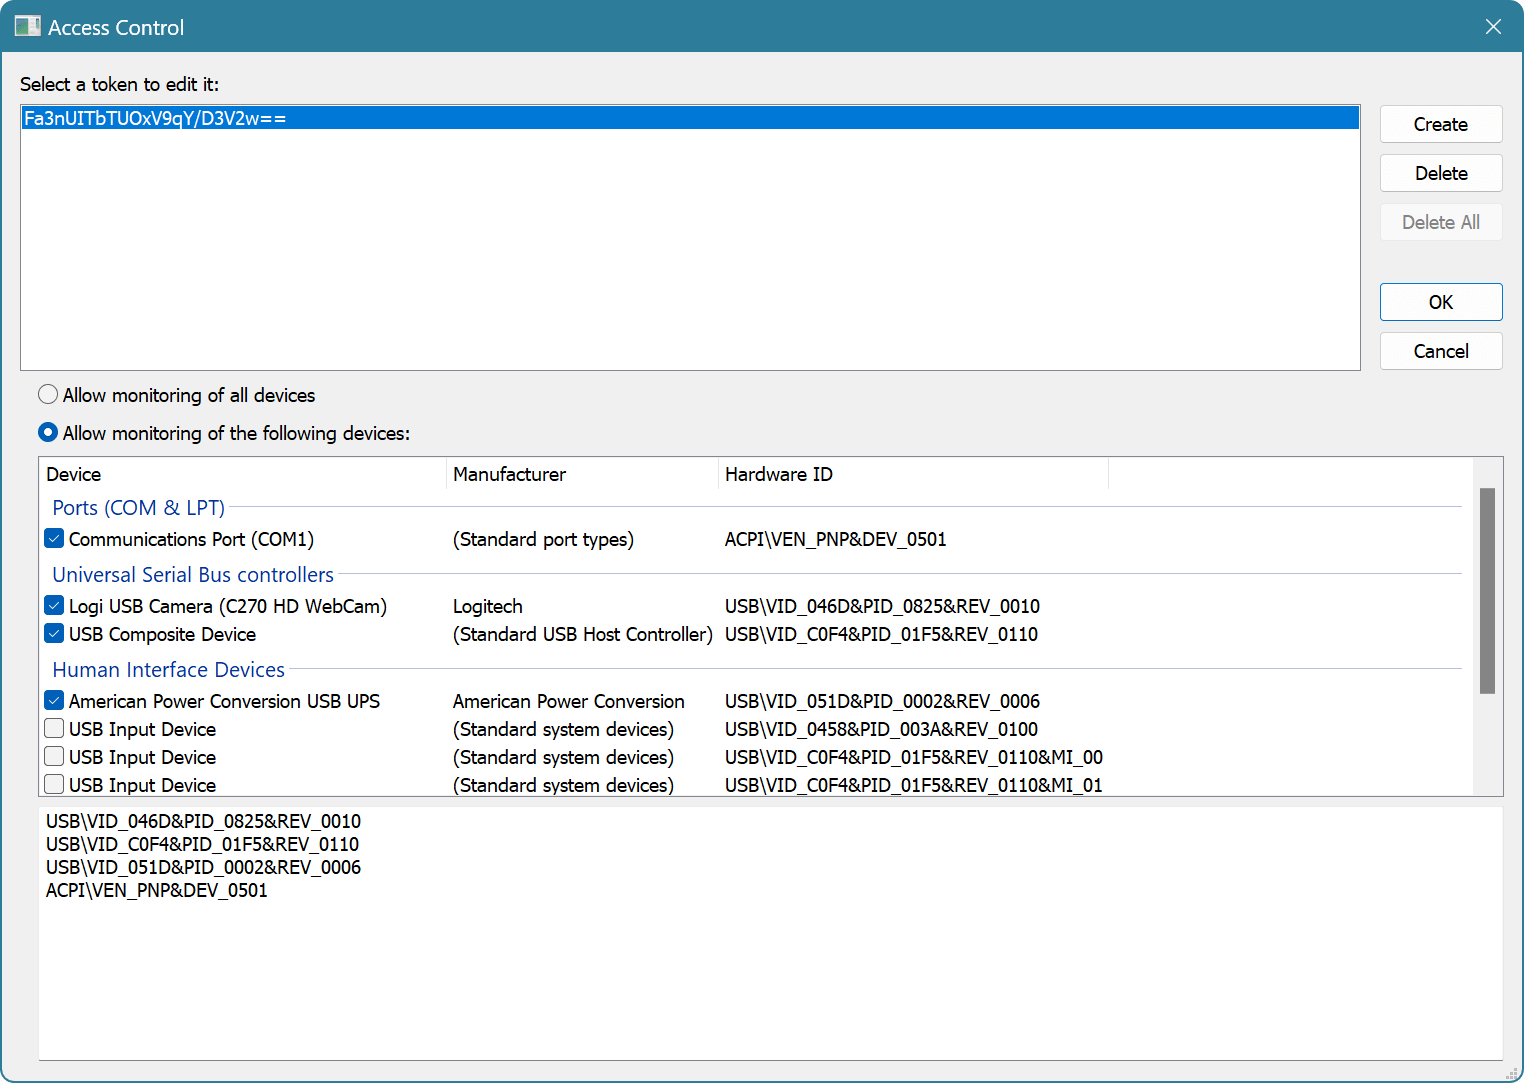Collapse the Ports (COM & LPT) group
This screenshot has height=1083, width=1524.
(x=138, y=508)
